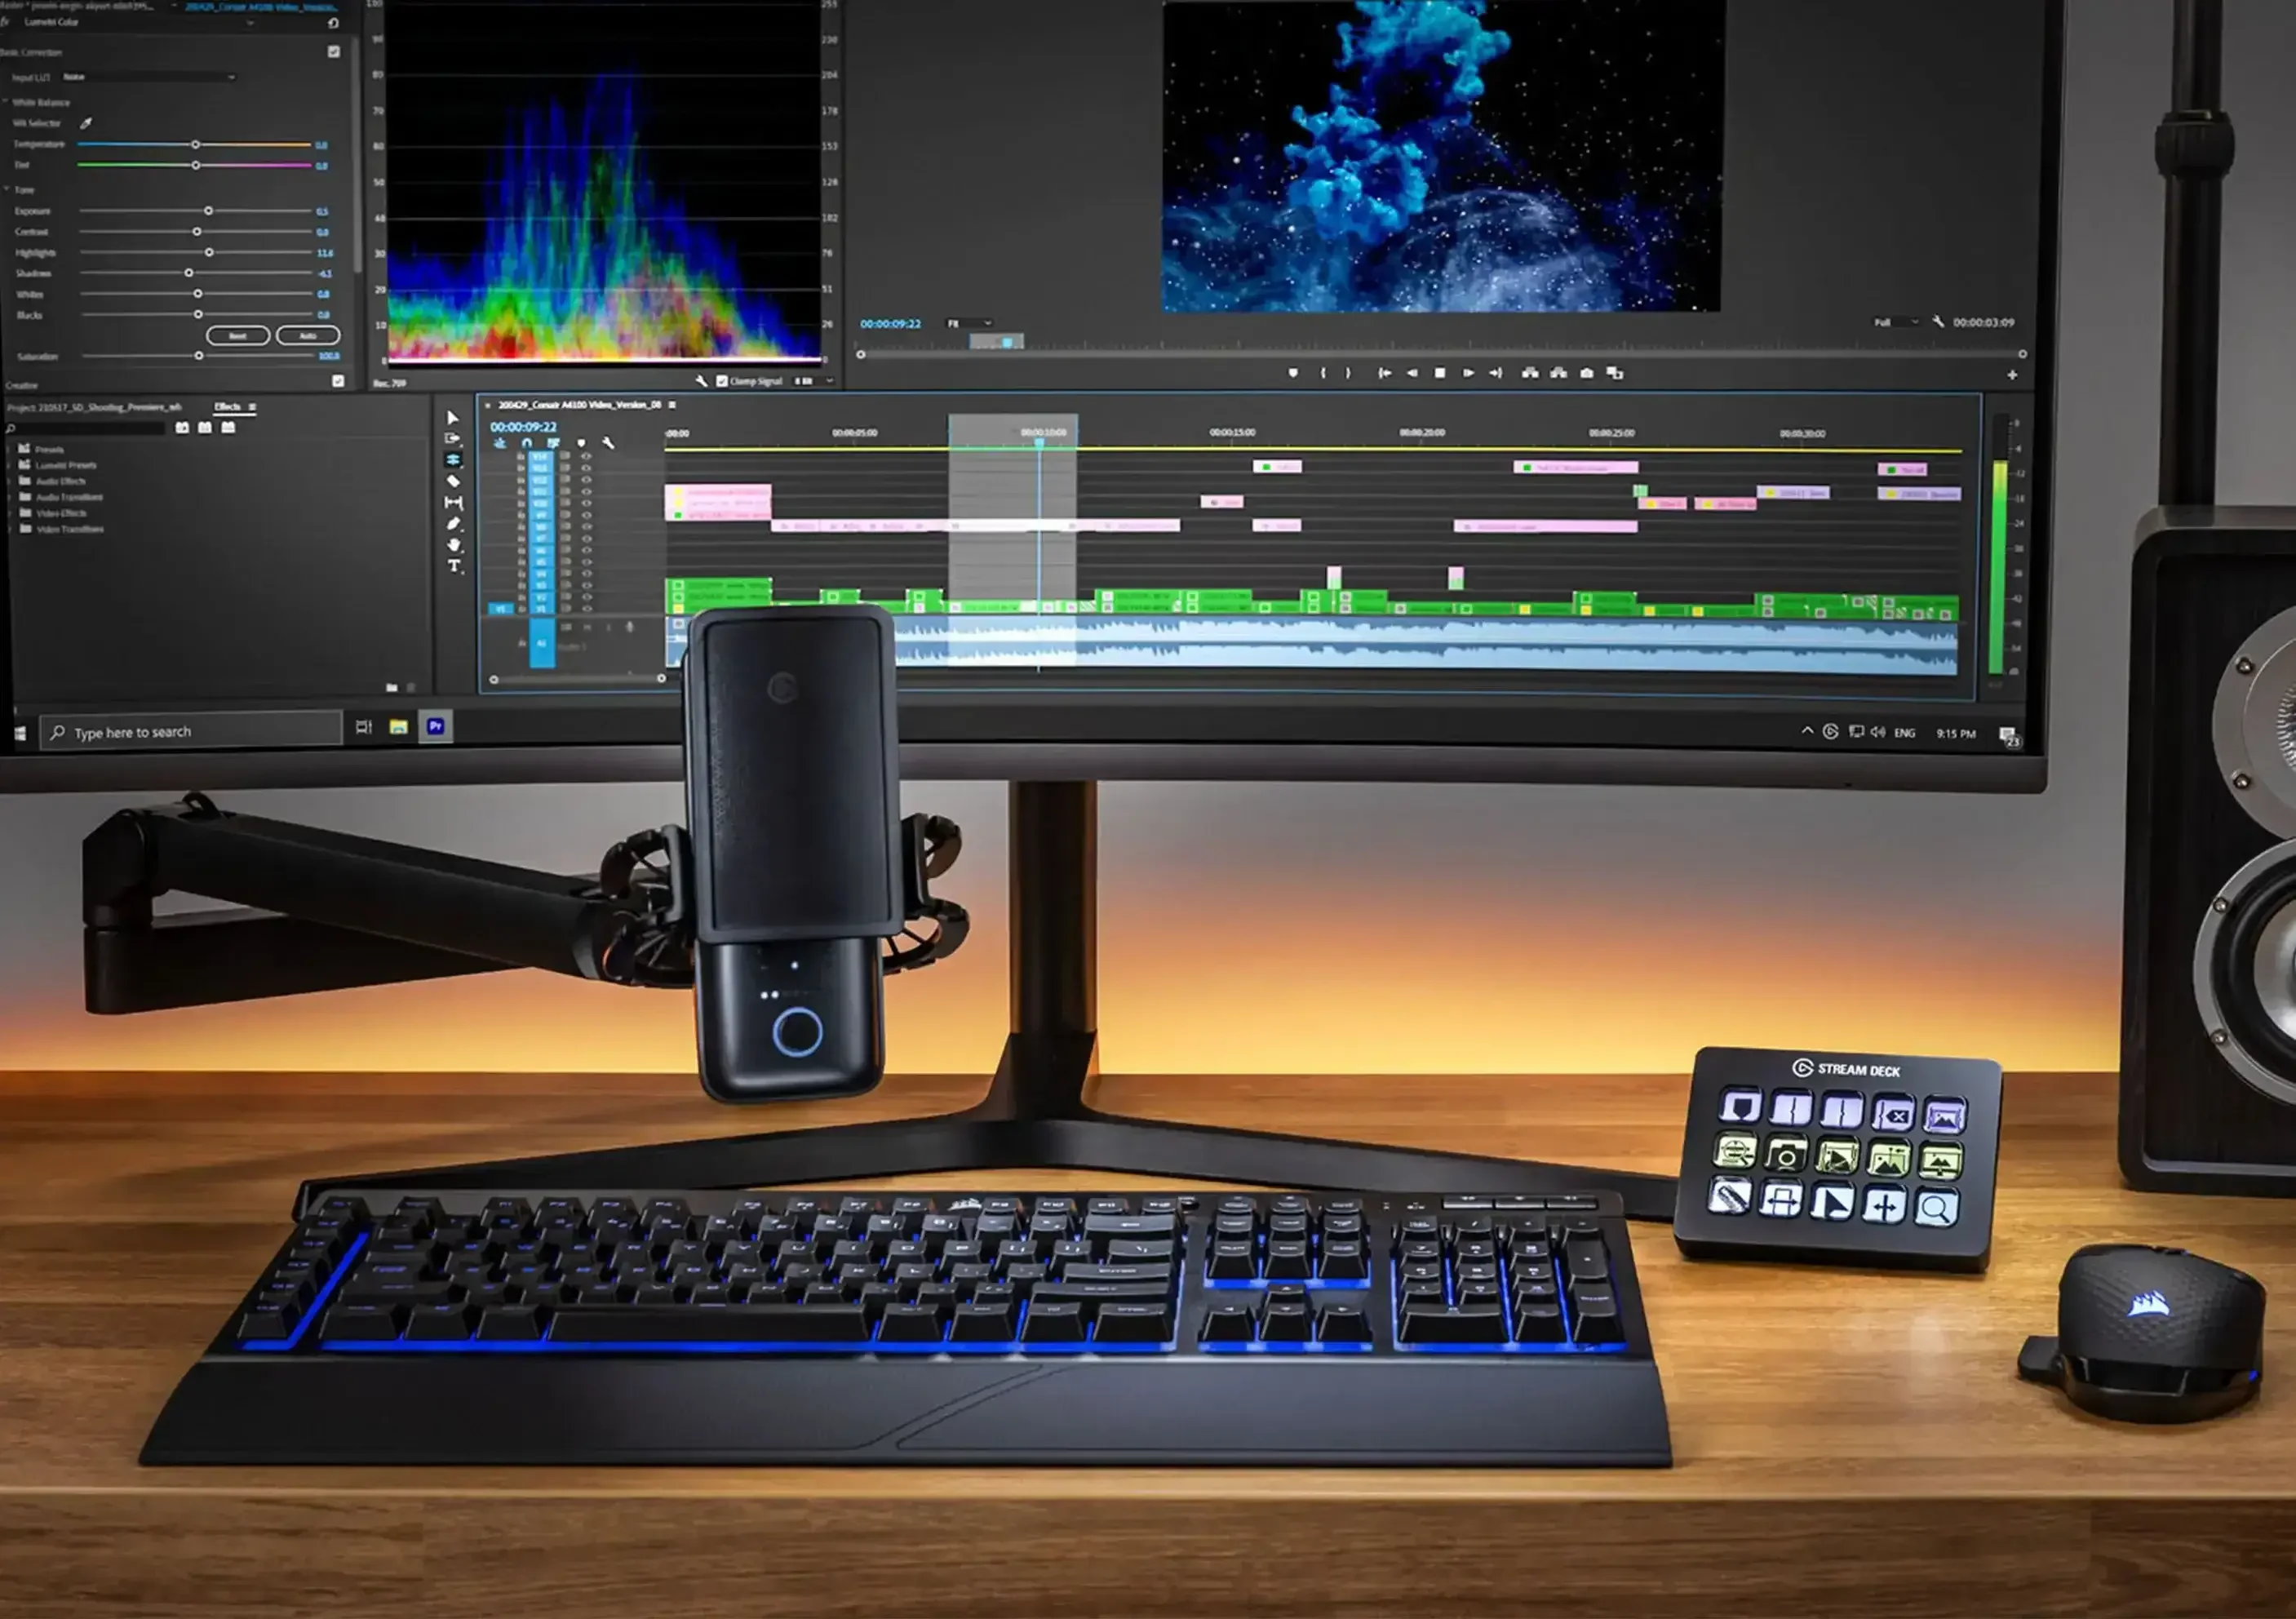Collapse the White Balance section
The width and height of the screenshot is (2296, 1619).
coord(6,101)
